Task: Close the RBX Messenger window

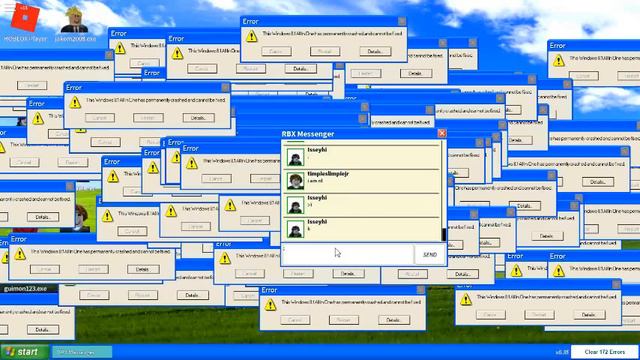Action: 442,133
